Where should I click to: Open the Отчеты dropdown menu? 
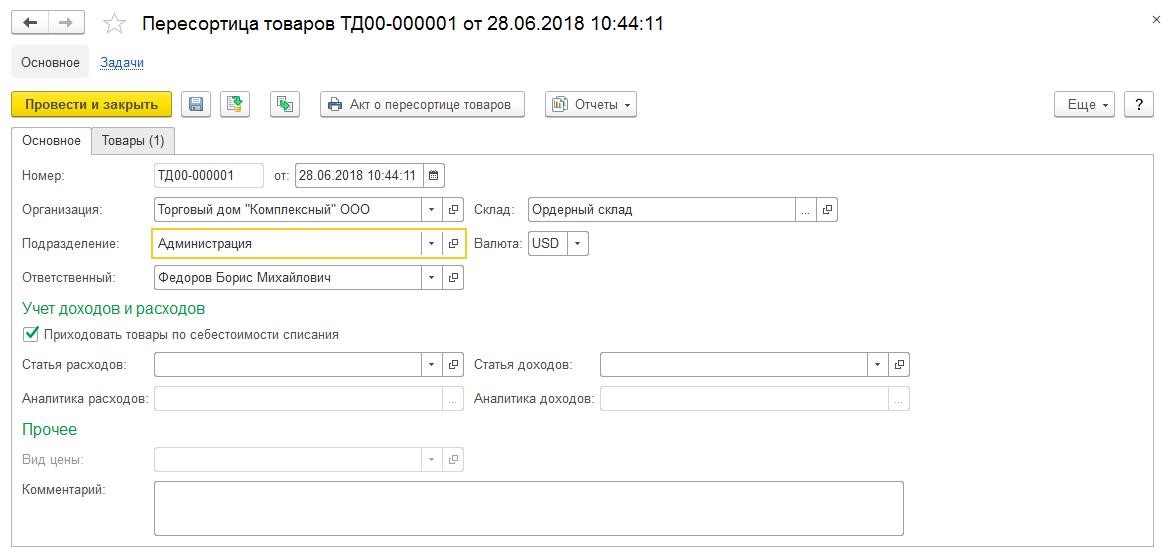pos(590,105)
